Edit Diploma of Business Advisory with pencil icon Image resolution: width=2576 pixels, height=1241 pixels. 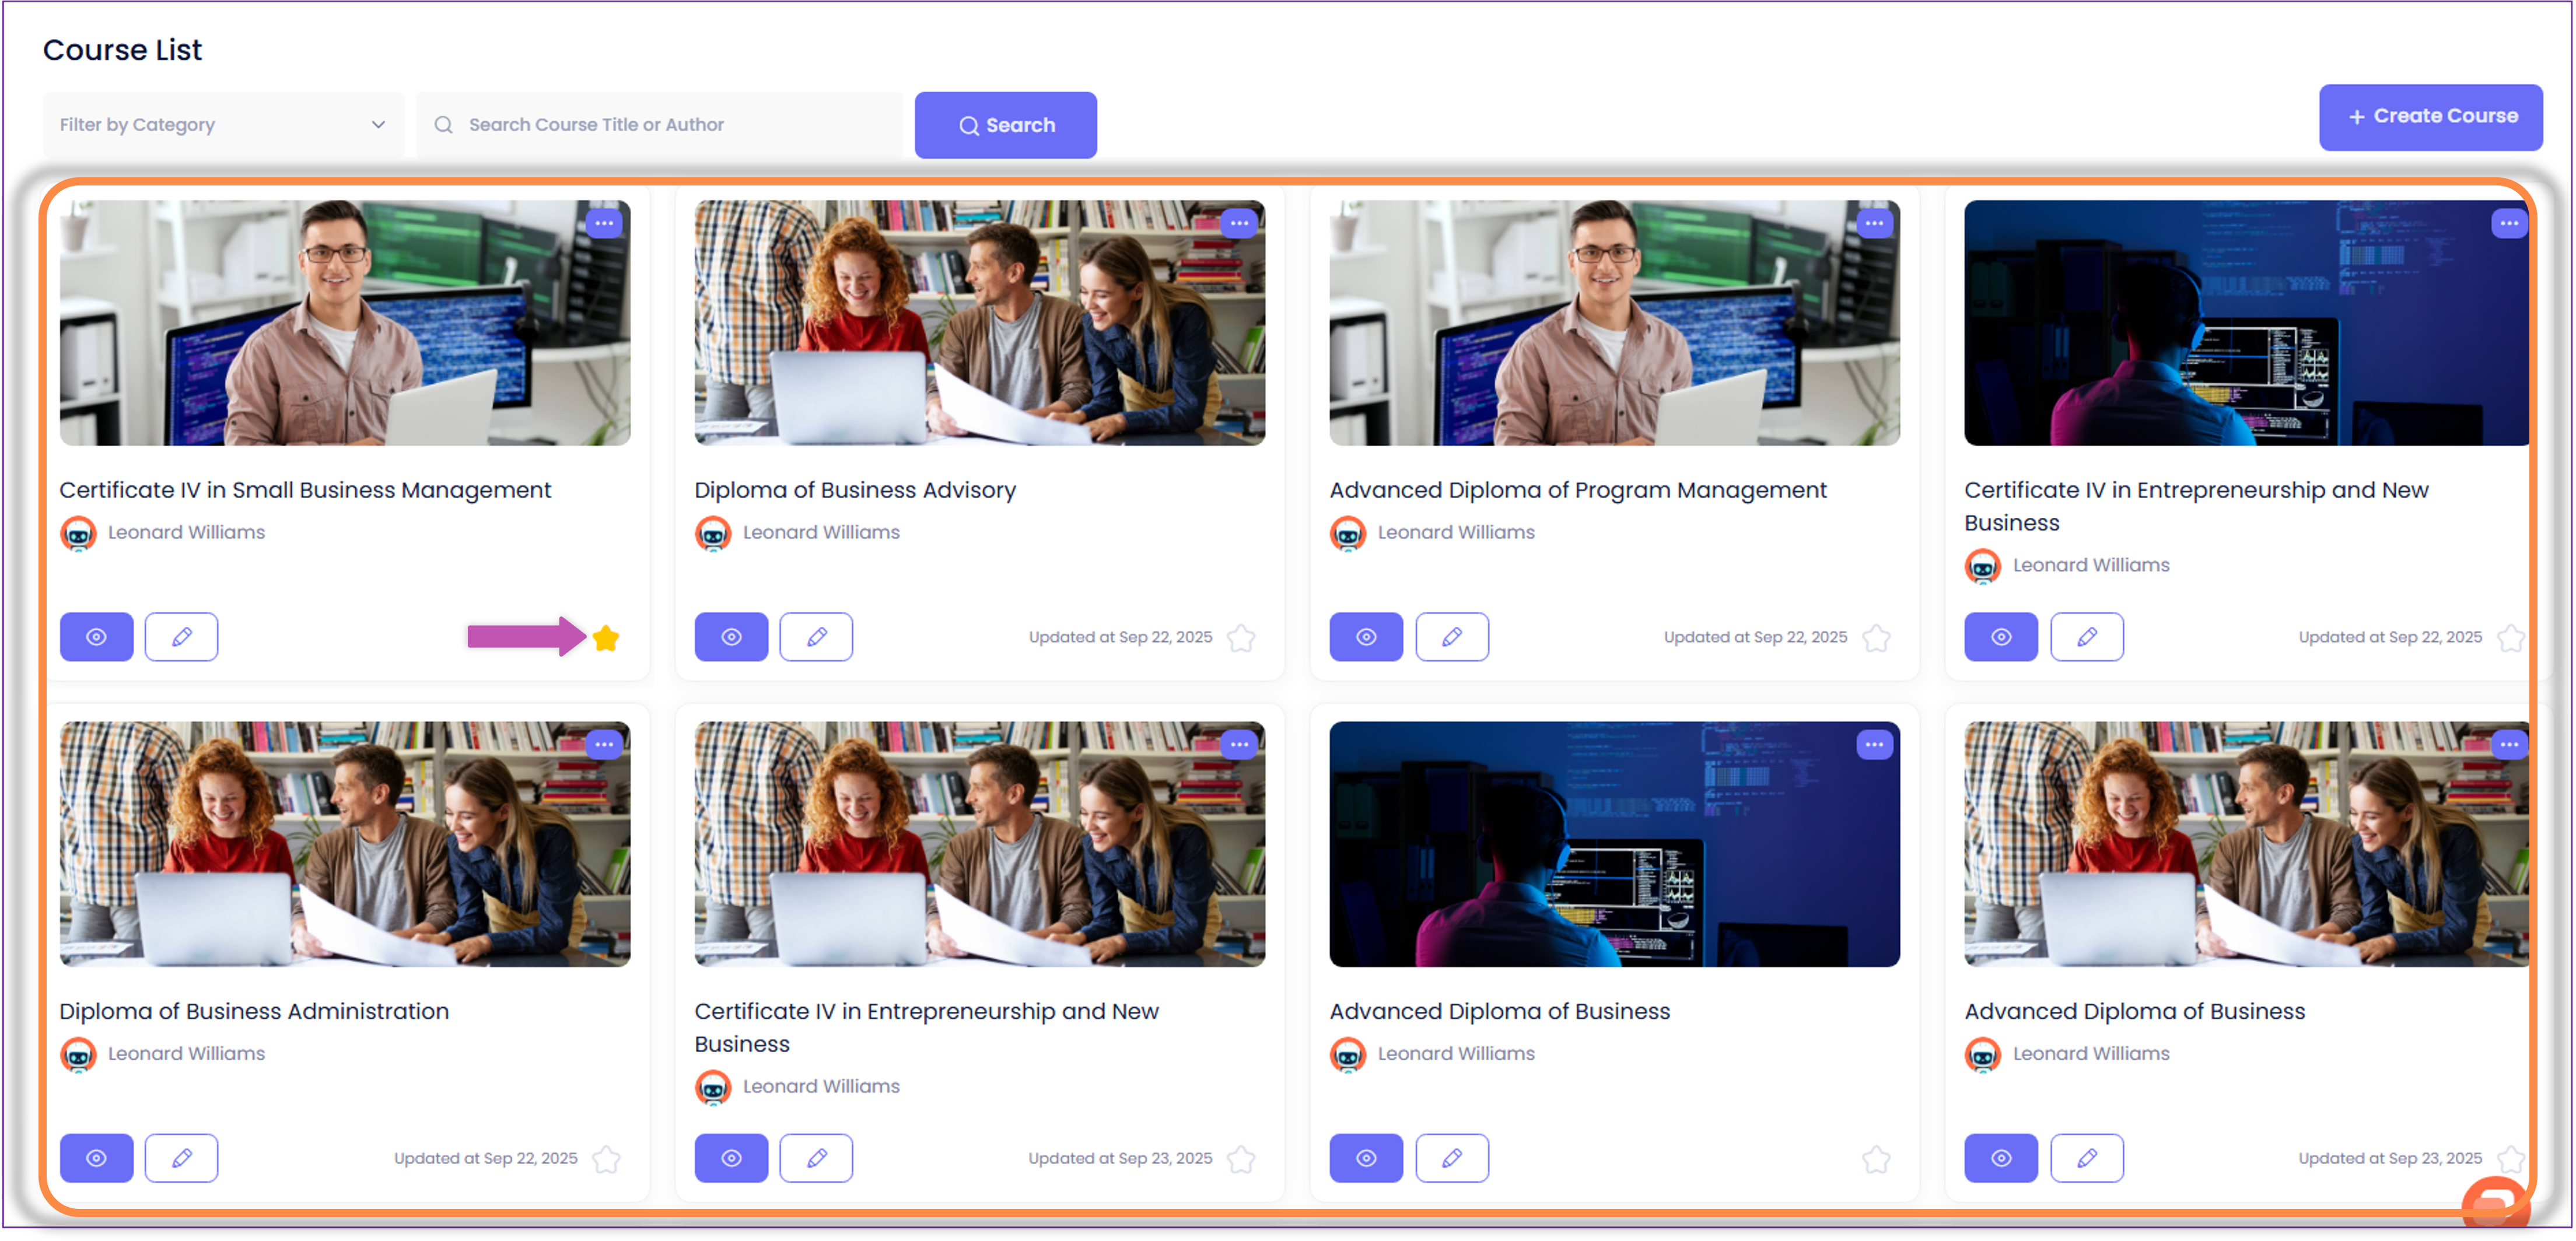point(816,637)
